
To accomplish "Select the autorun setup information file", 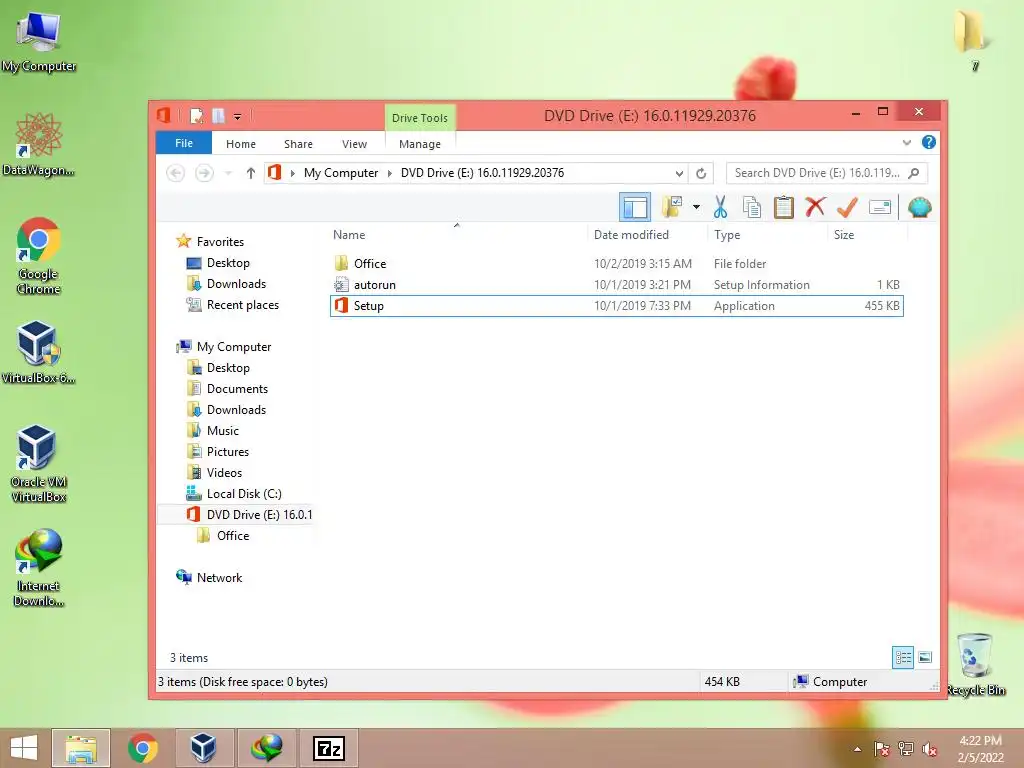I will 616,285.
